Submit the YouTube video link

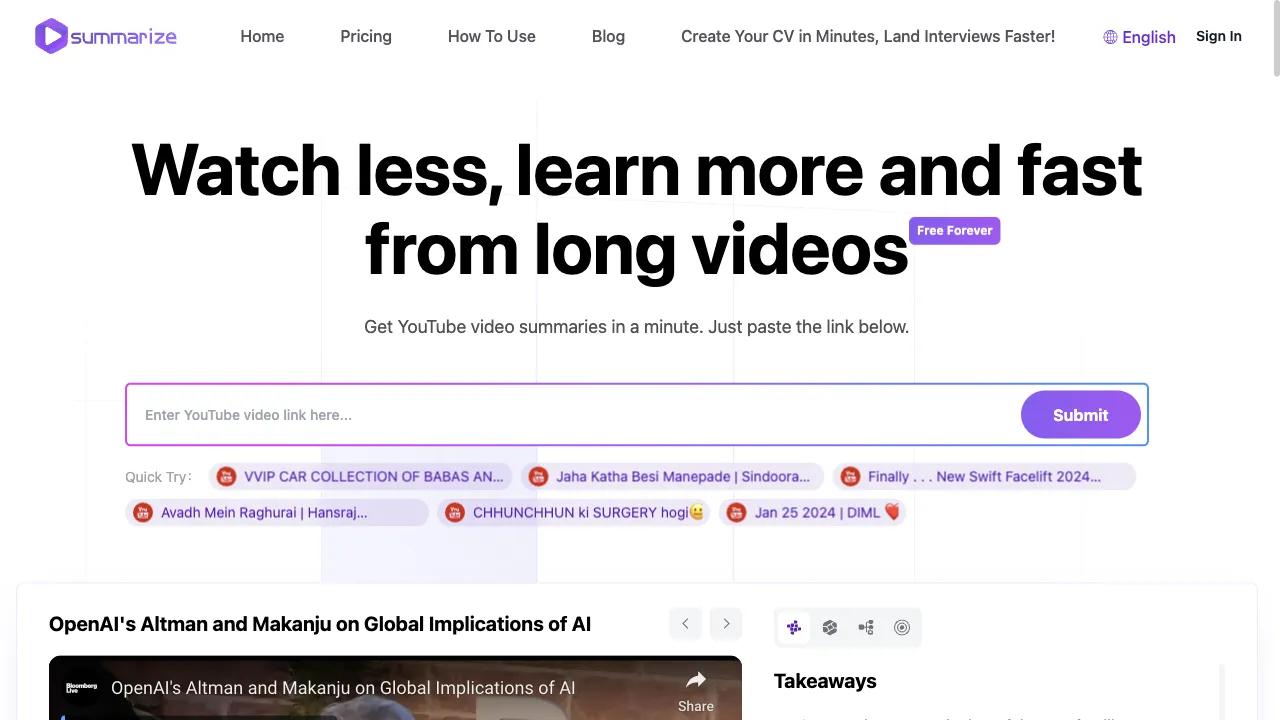pos(1081,415)
